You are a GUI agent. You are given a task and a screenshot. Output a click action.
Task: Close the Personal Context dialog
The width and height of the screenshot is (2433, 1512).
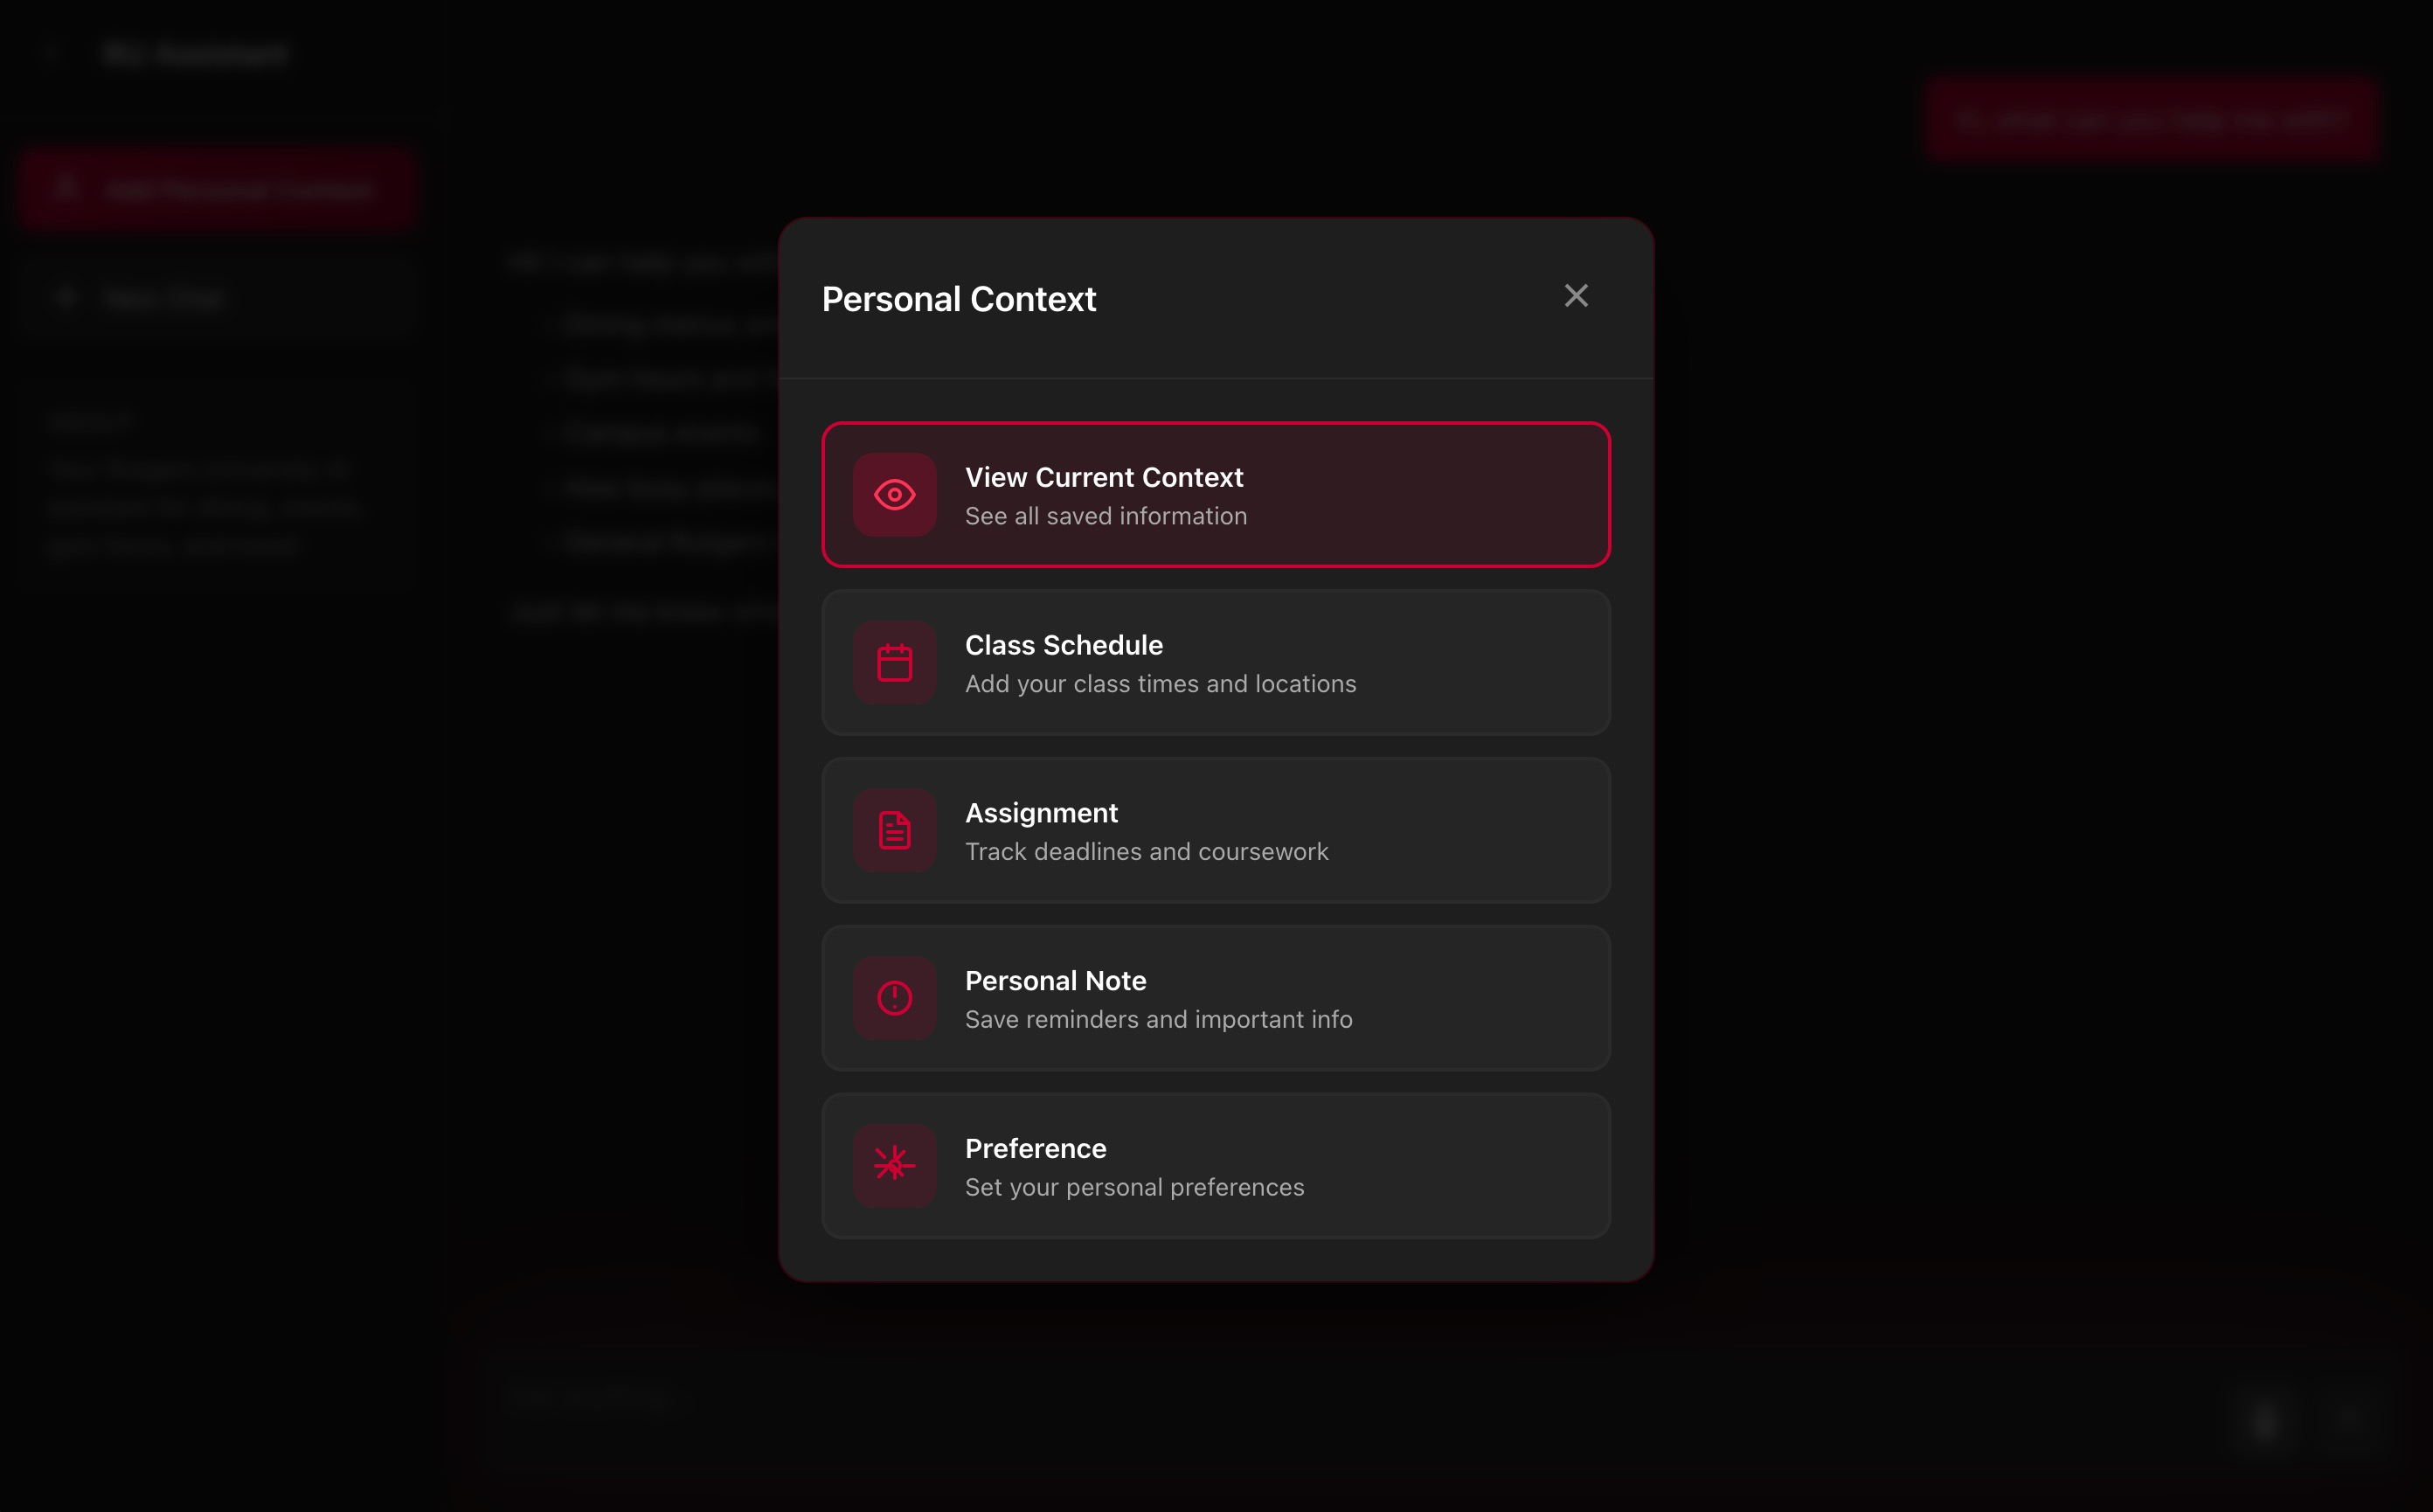point(1576,296)
